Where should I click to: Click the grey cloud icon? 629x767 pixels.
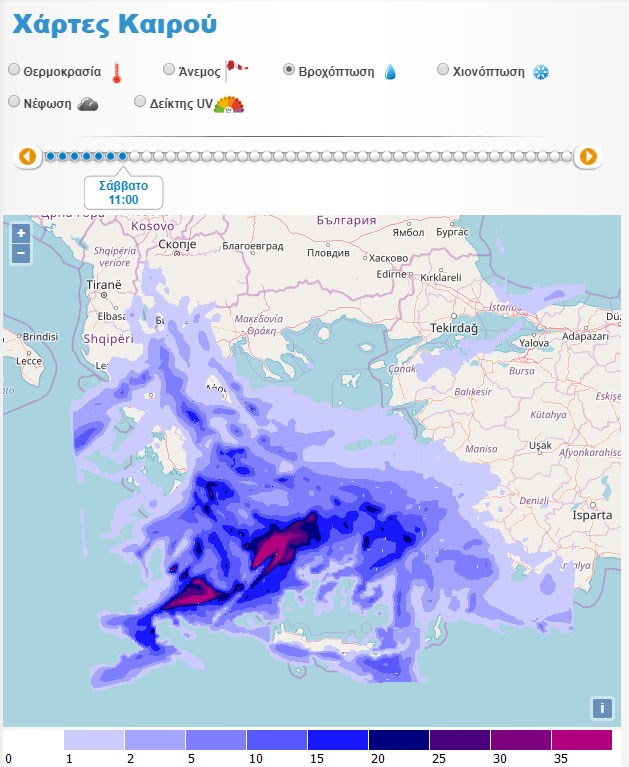[88, 104]
